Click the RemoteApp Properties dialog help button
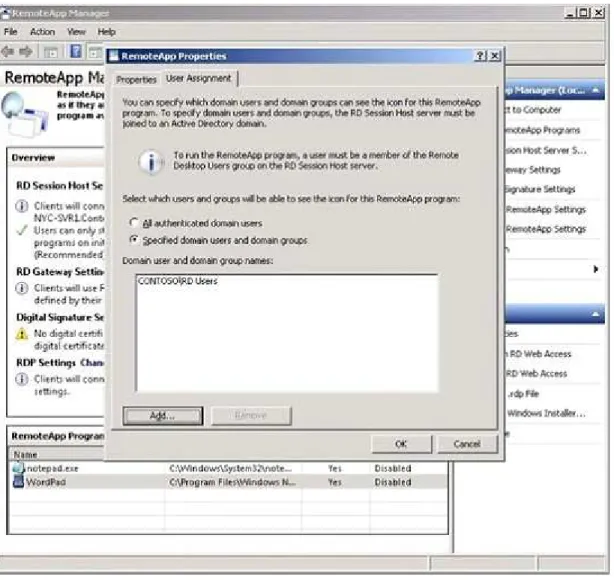 [480, 56]
